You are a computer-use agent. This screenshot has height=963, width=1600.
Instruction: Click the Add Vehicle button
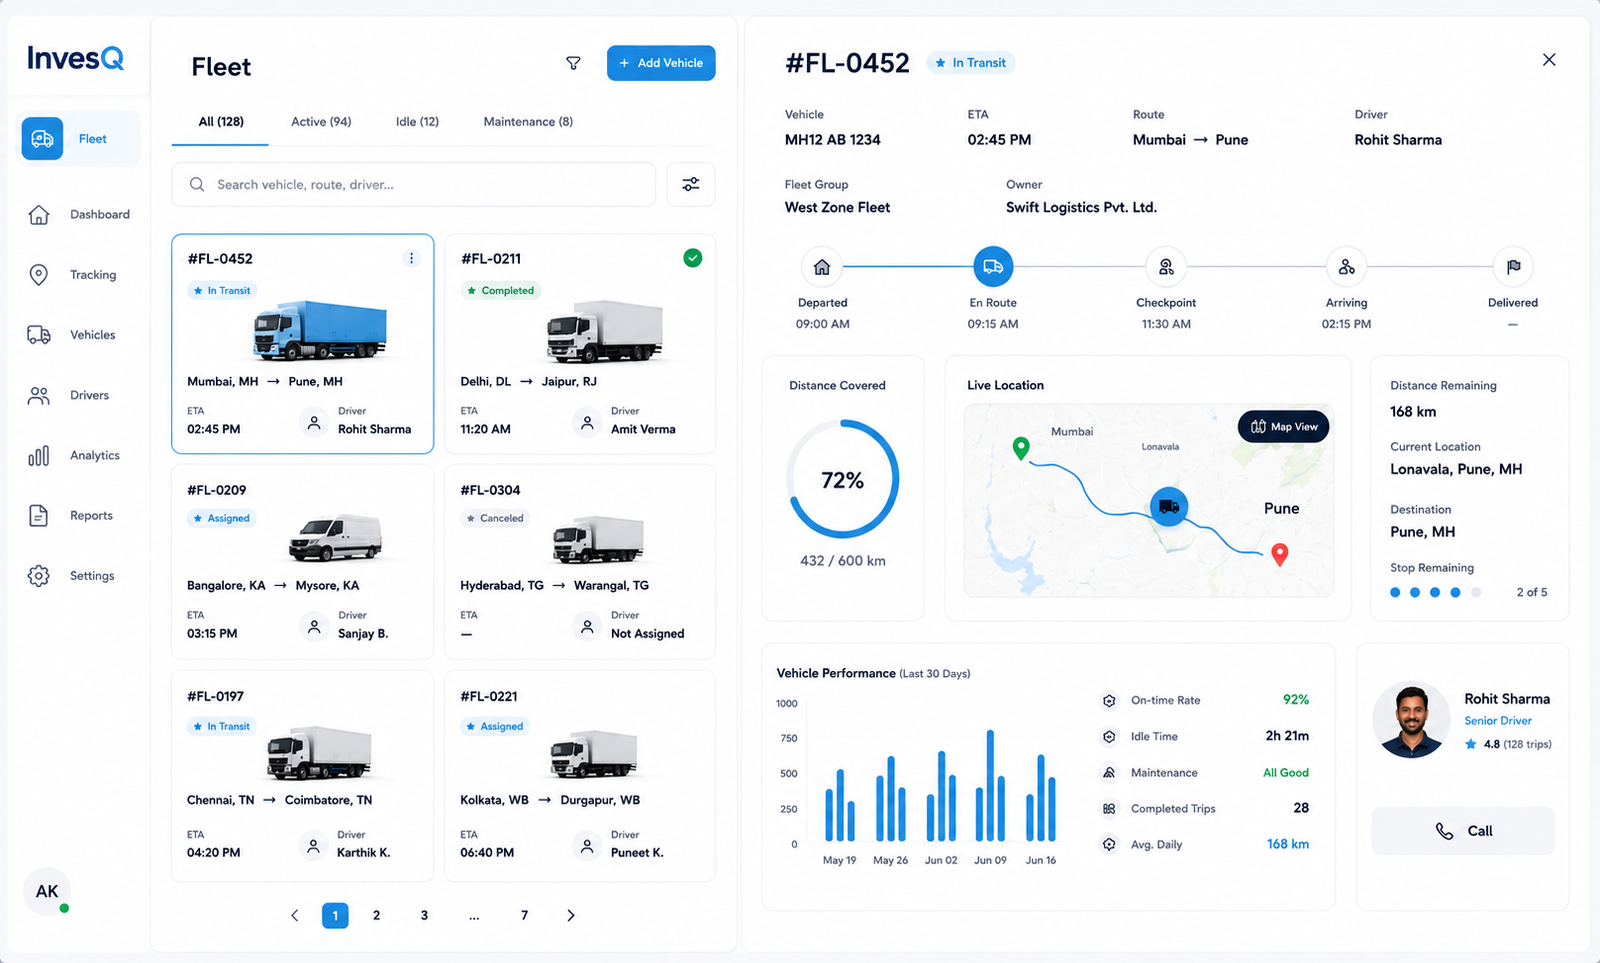(661, 63)
